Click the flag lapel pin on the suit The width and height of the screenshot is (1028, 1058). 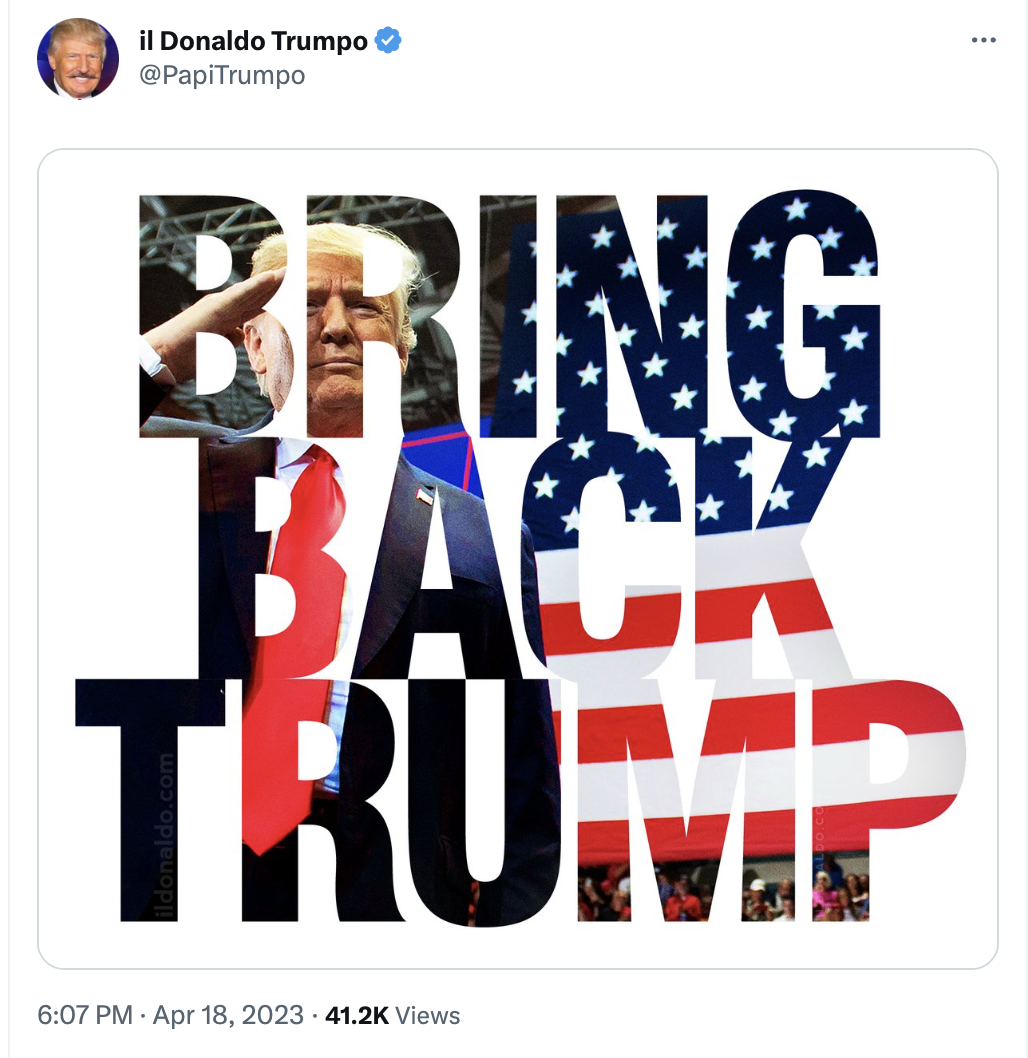(424, 497)
